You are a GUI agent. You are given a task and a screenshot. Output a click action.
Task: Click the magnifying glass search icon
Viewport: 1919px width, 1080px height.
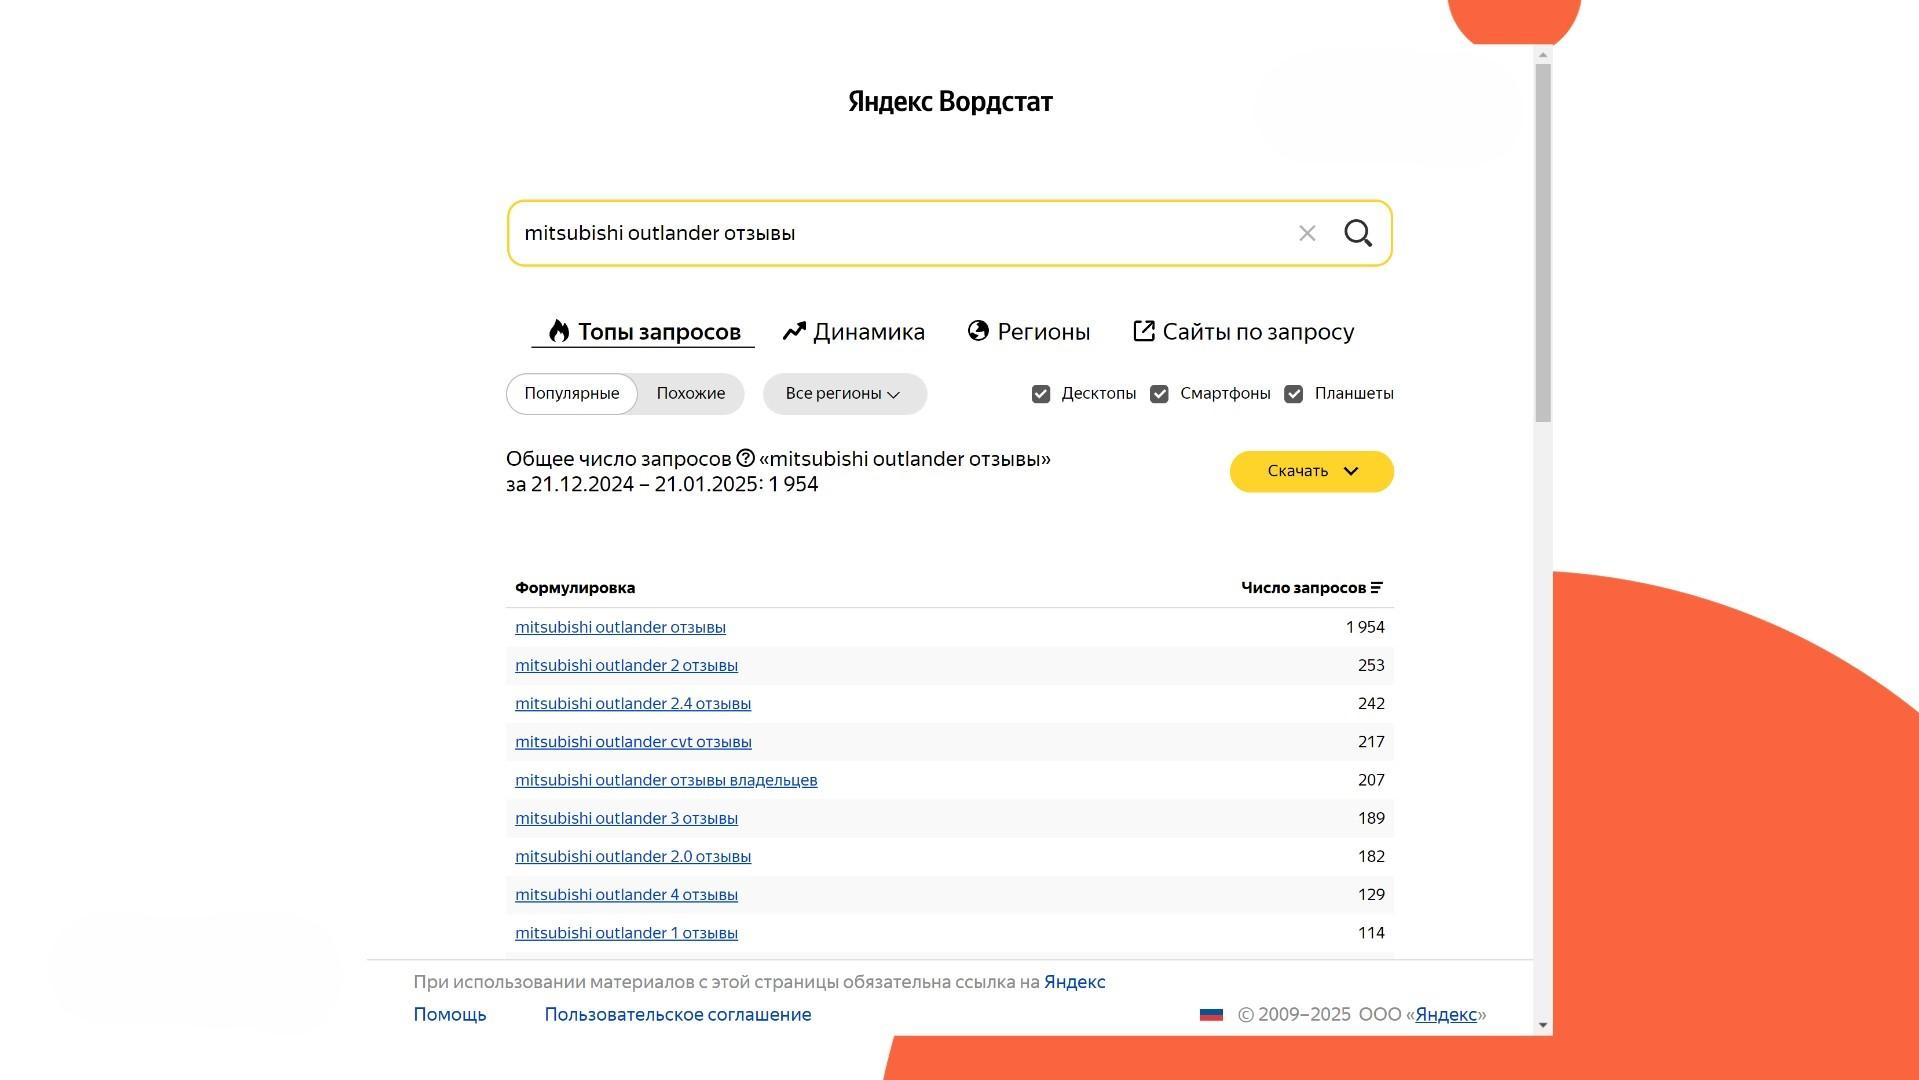coord(1358,233)
